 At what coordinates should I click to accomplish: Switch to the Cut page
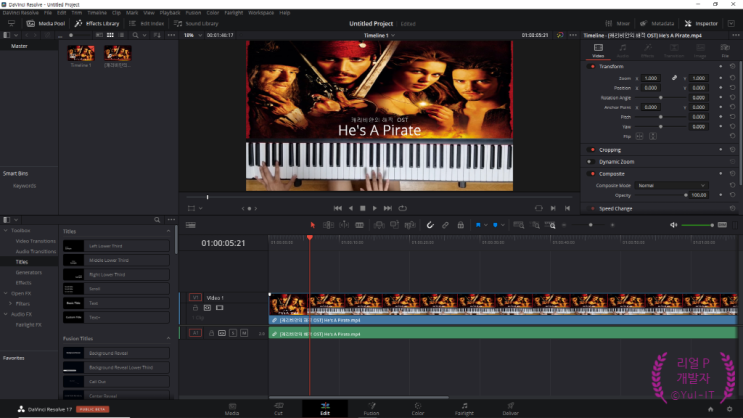pyautogui.click(x=278, y=409)
